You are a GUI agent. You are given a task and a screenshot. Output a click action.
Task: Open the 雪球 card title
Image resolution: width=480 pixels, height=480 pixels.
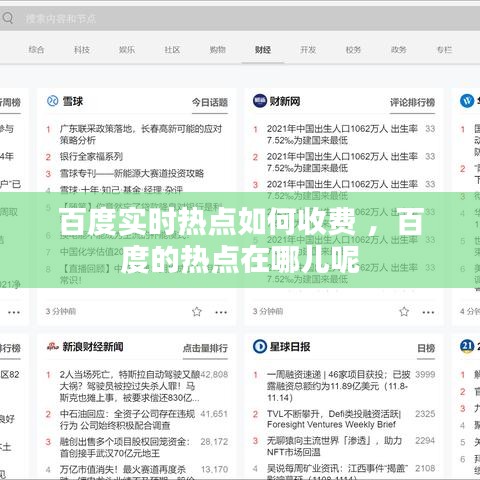(73, 101)
